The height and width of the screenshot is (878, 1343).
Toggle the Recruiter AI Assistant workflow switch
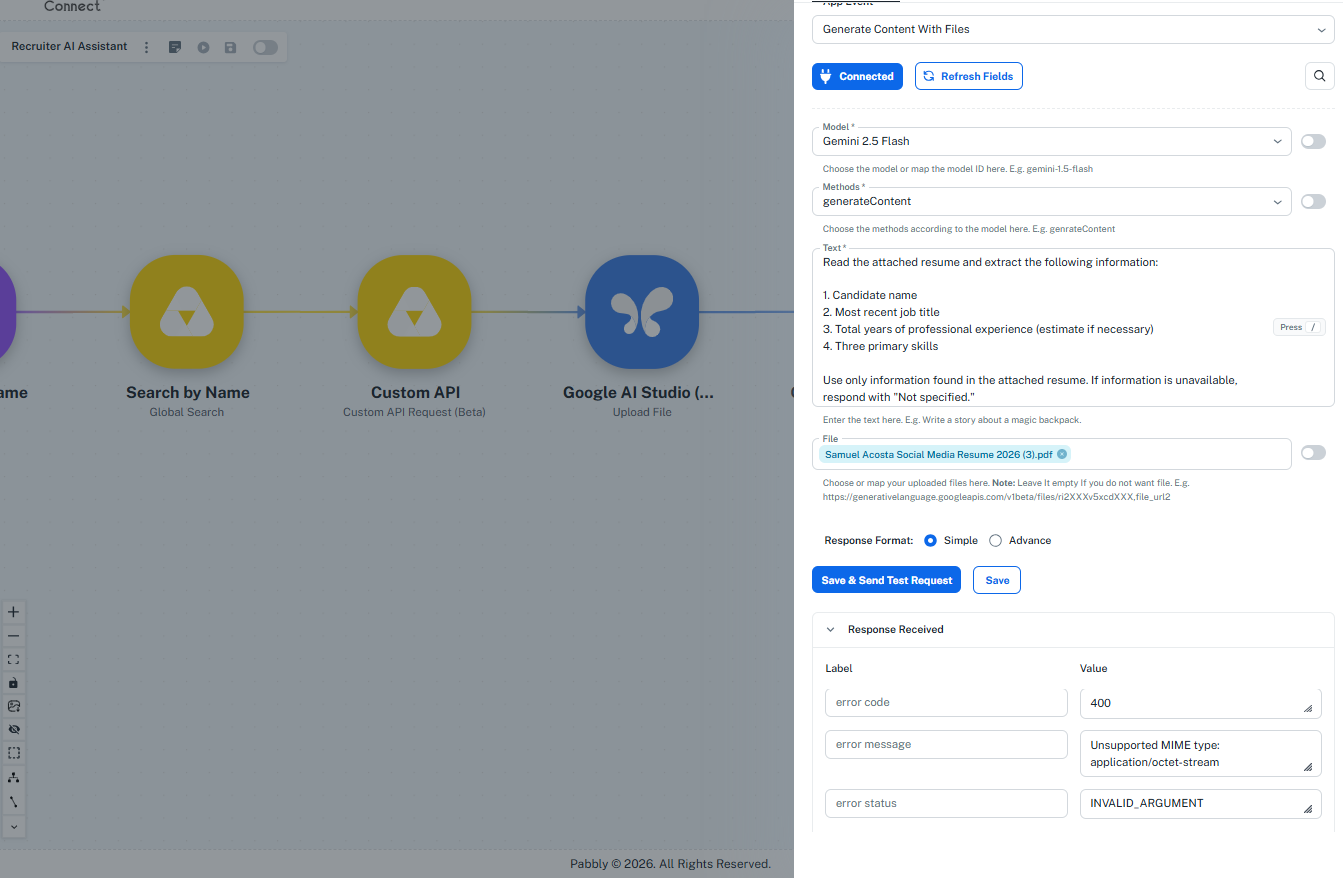[265, 47]
